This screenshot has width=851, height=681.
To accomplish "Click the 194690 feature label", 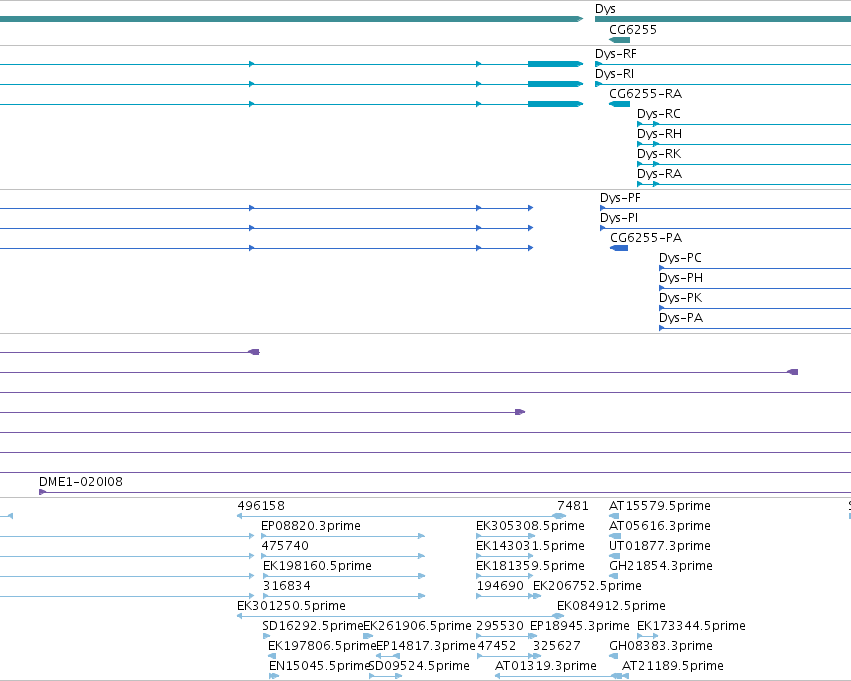I will [500, 586].
